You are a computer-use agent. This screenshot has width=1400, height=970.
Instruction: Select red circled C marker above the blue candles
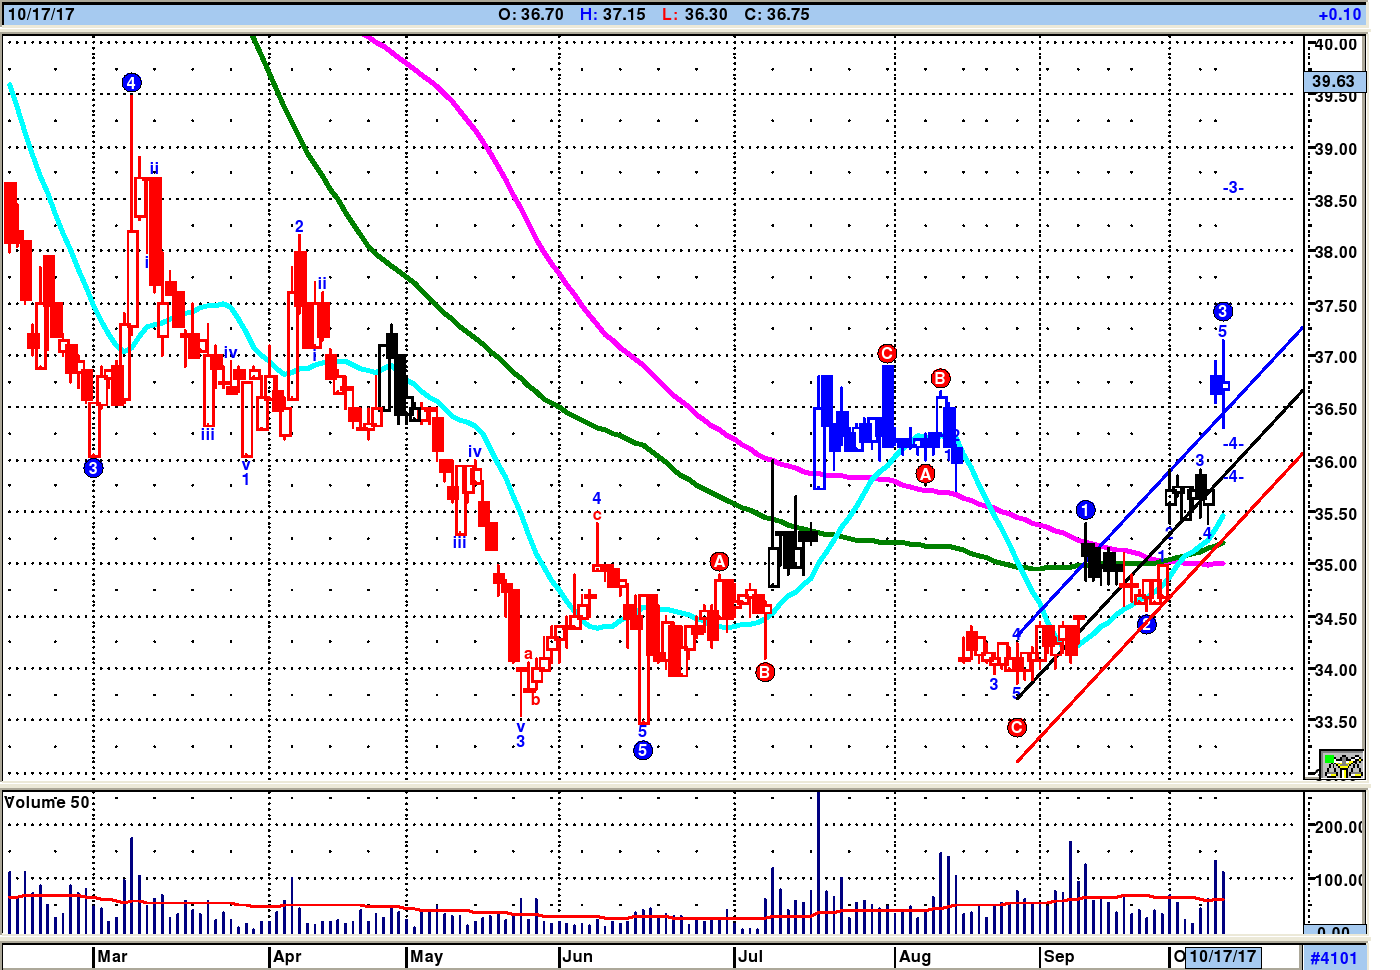pos(886,353)
